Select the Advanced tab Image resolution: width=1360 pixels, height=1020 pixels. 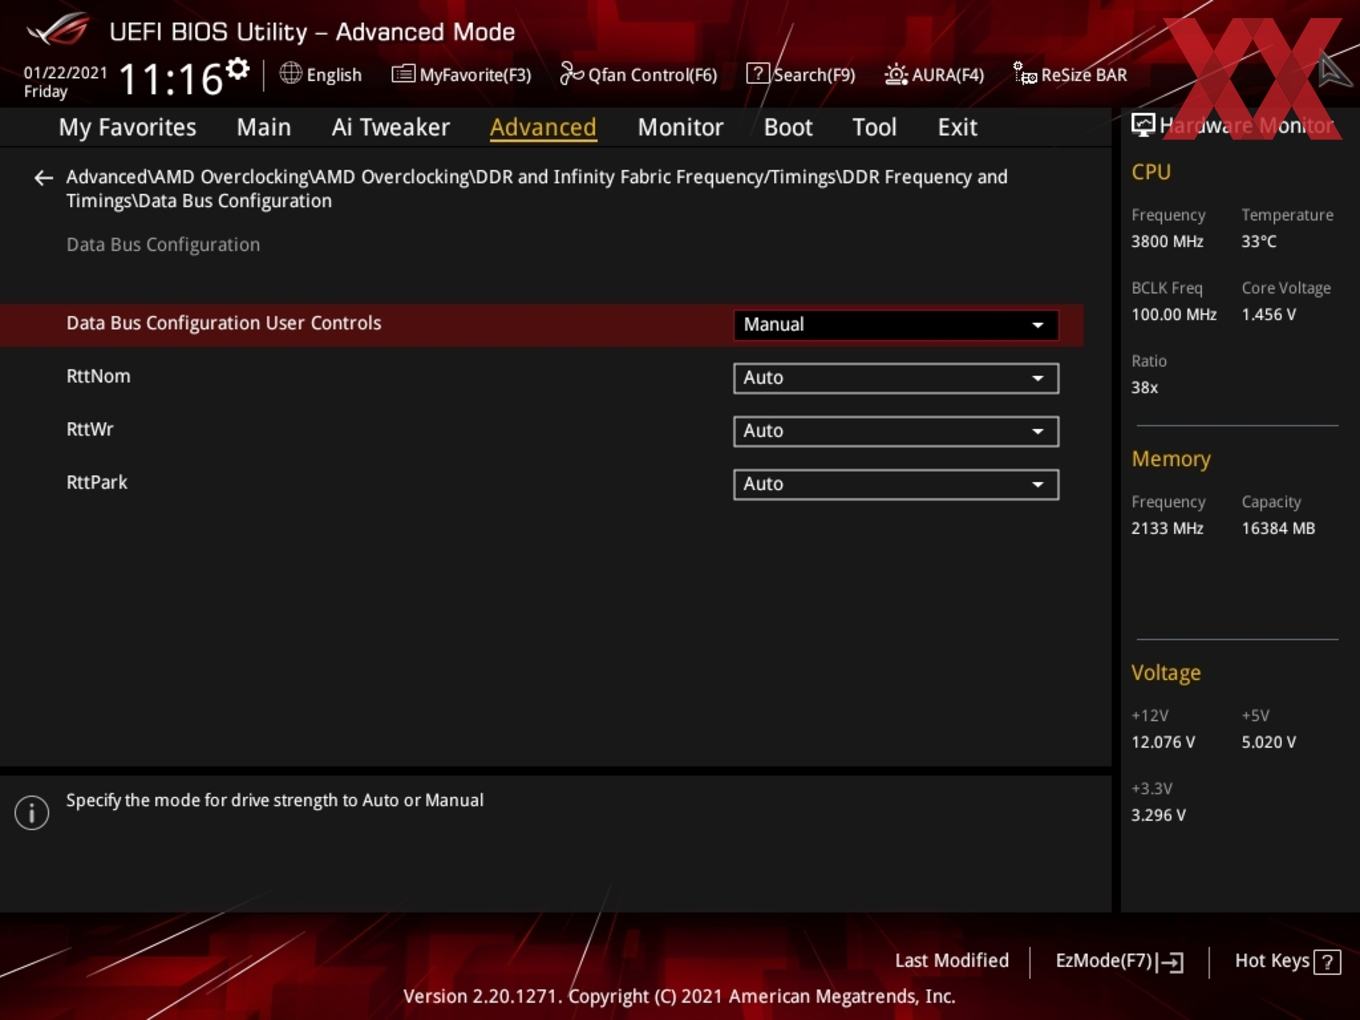543,127
